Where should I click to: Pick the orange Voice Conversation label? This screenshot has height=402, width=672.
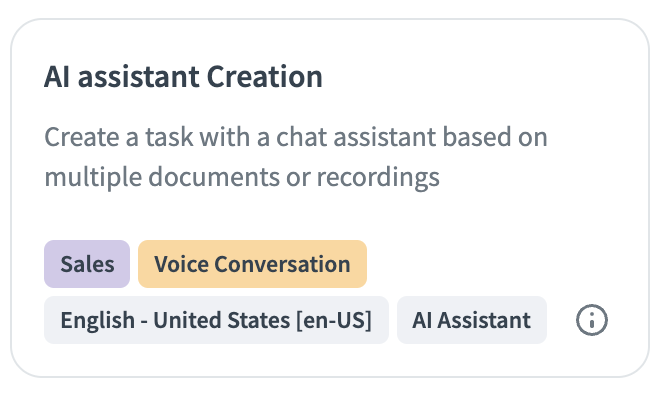pyautogui.click(x=252, y=265)
